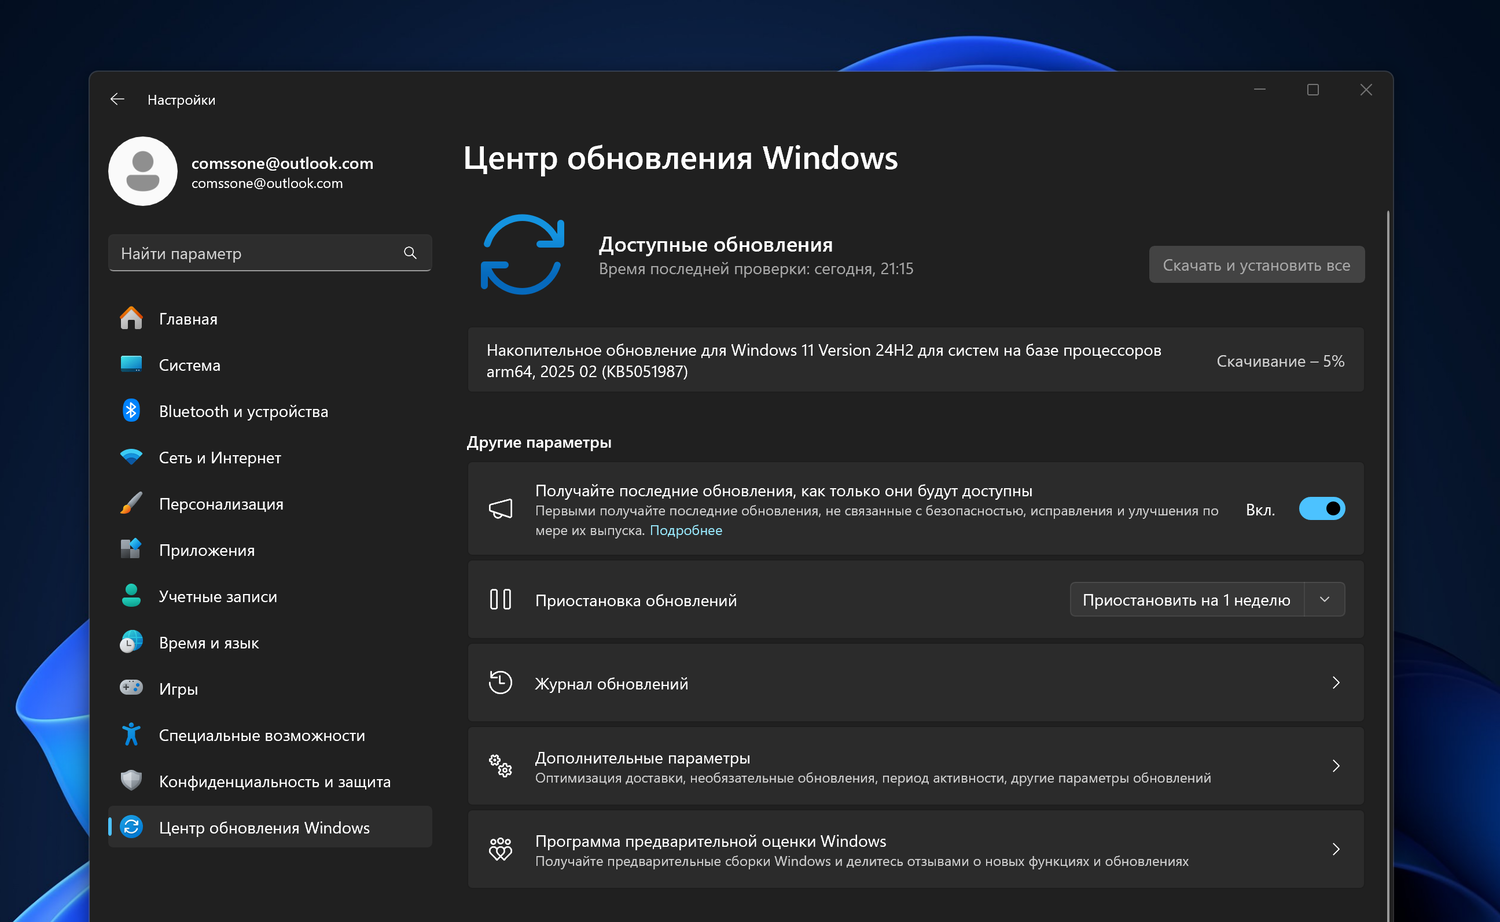Click the Bluetooth icon in sidebar

(x=131, y=410)
